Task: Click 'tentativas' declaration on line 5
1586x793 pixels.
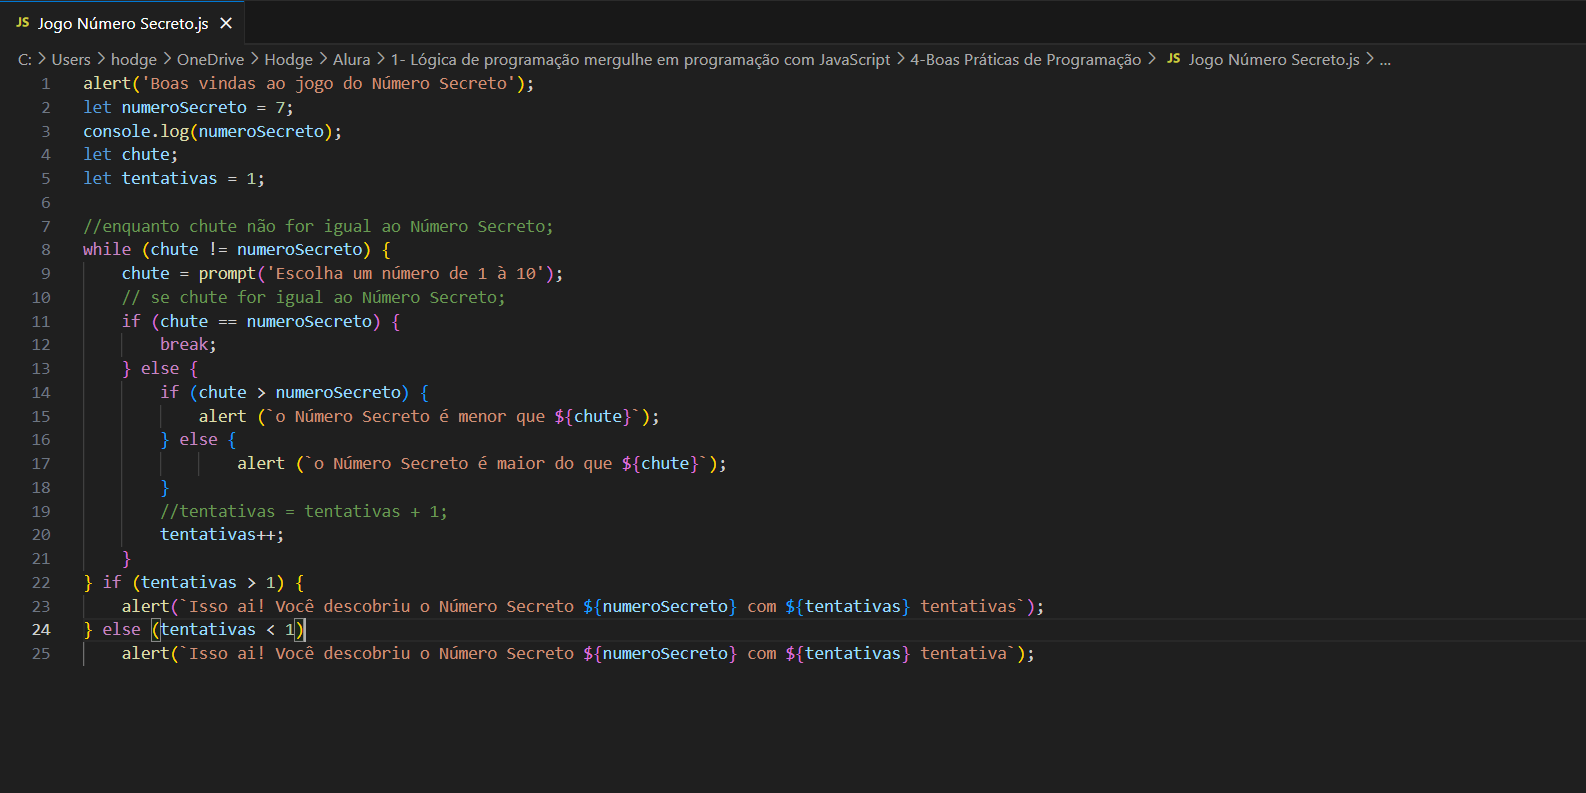Action: (x=170, y=179)
